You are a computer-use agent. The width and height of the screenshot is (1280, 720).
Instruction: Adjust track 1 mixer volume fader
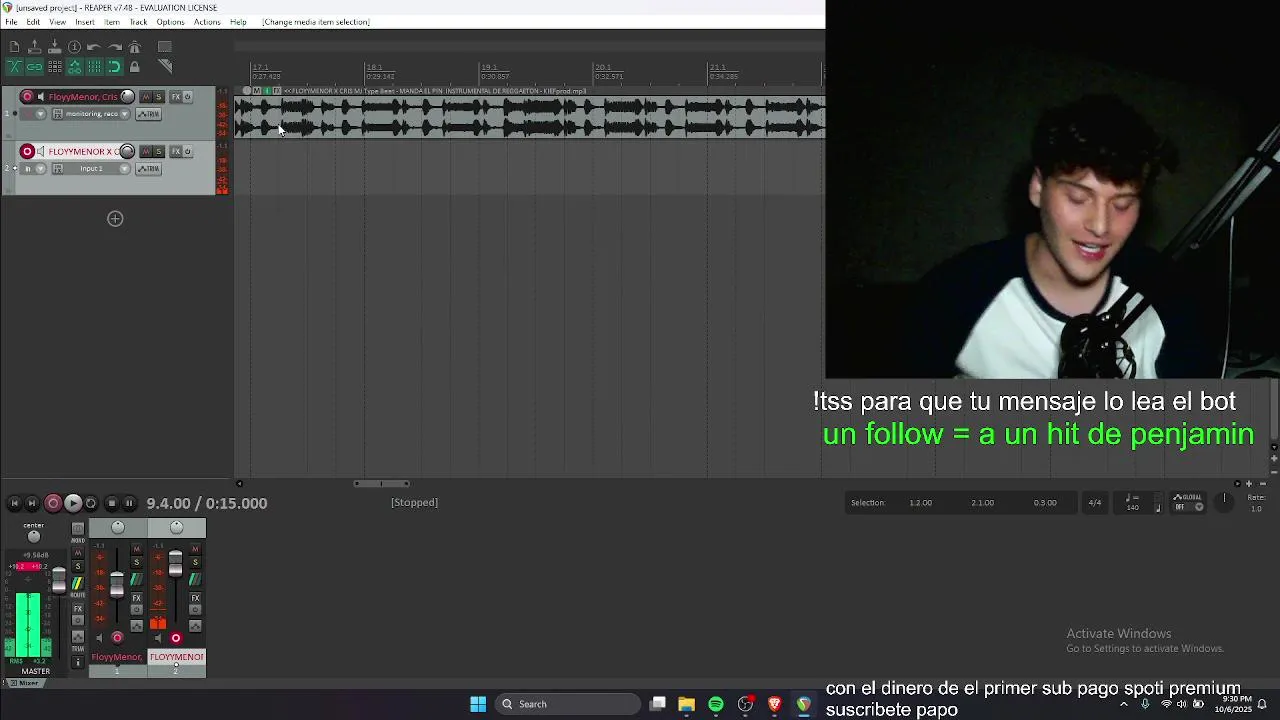pos(117,584)
